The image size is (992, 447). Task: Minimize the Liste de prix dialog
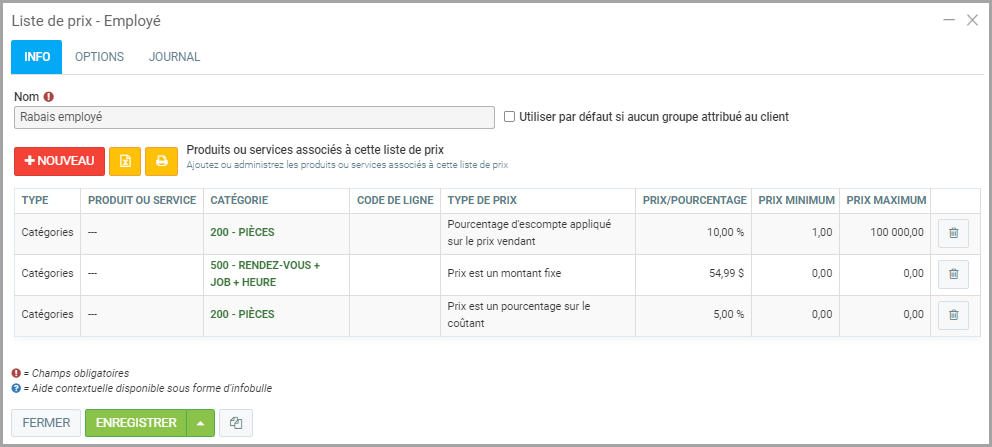click(946, 20)
